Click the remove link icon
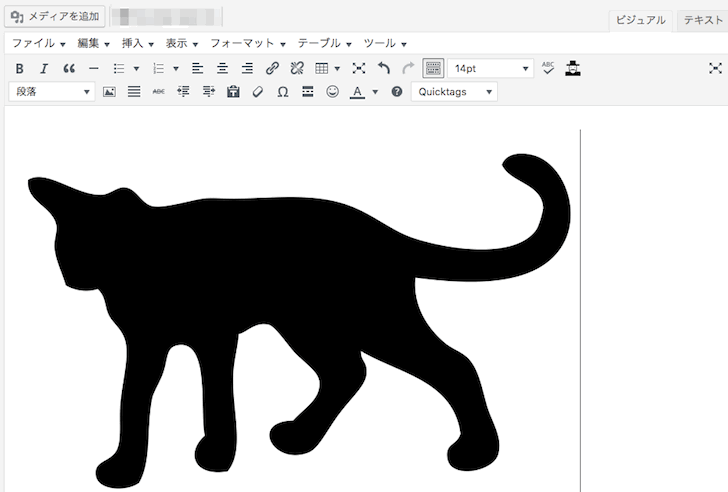 click(x=296, y=69)
